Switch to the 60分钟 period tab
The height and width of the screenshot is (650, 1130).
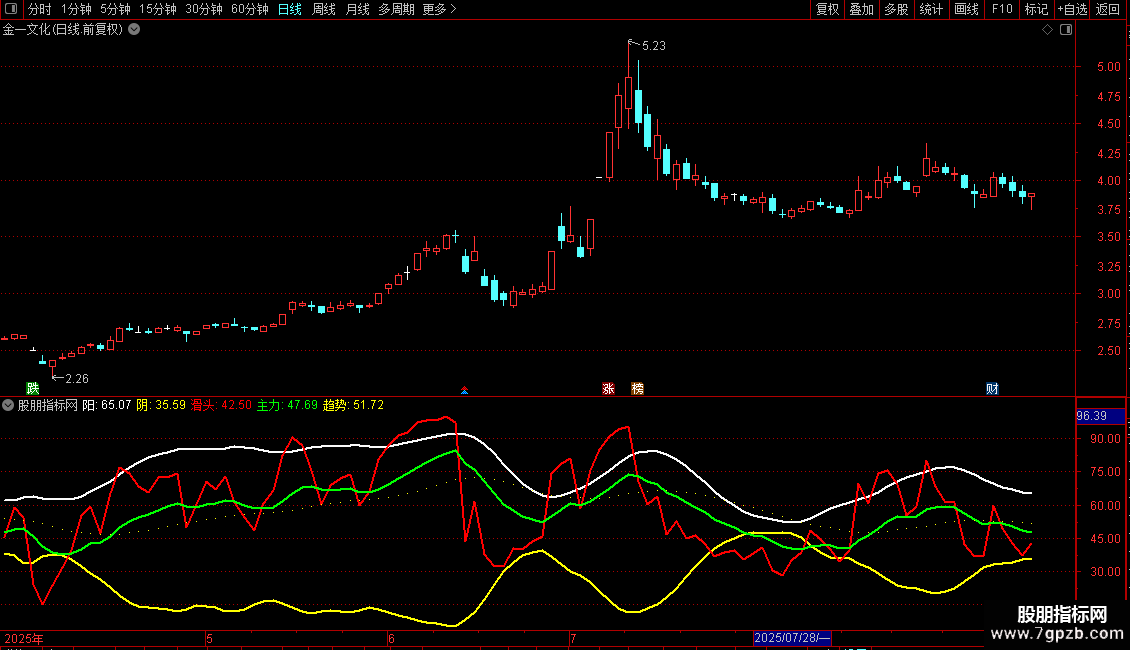point(249,9)
